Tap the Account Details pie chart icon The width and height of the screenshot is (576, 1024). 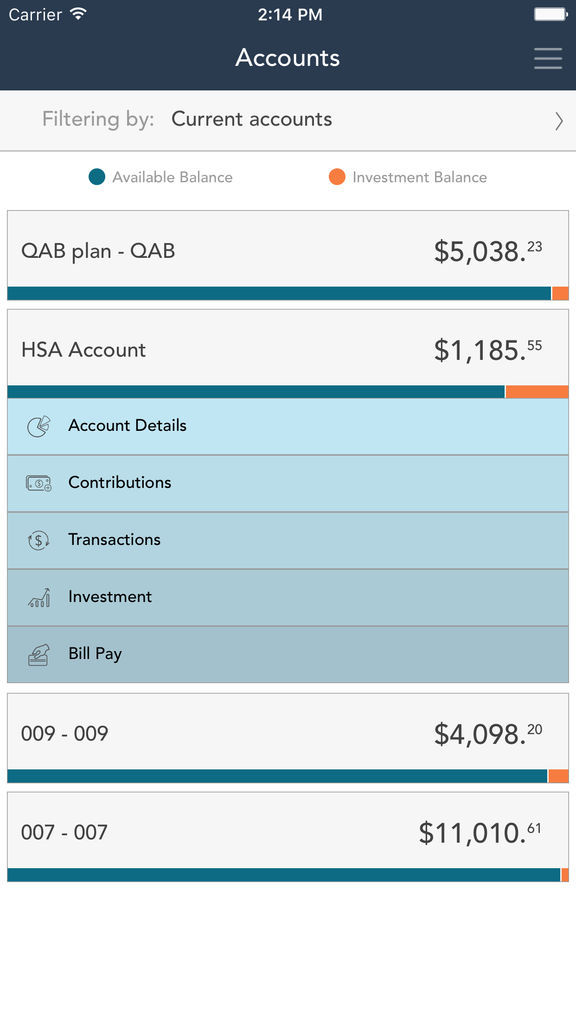[39, 426]
